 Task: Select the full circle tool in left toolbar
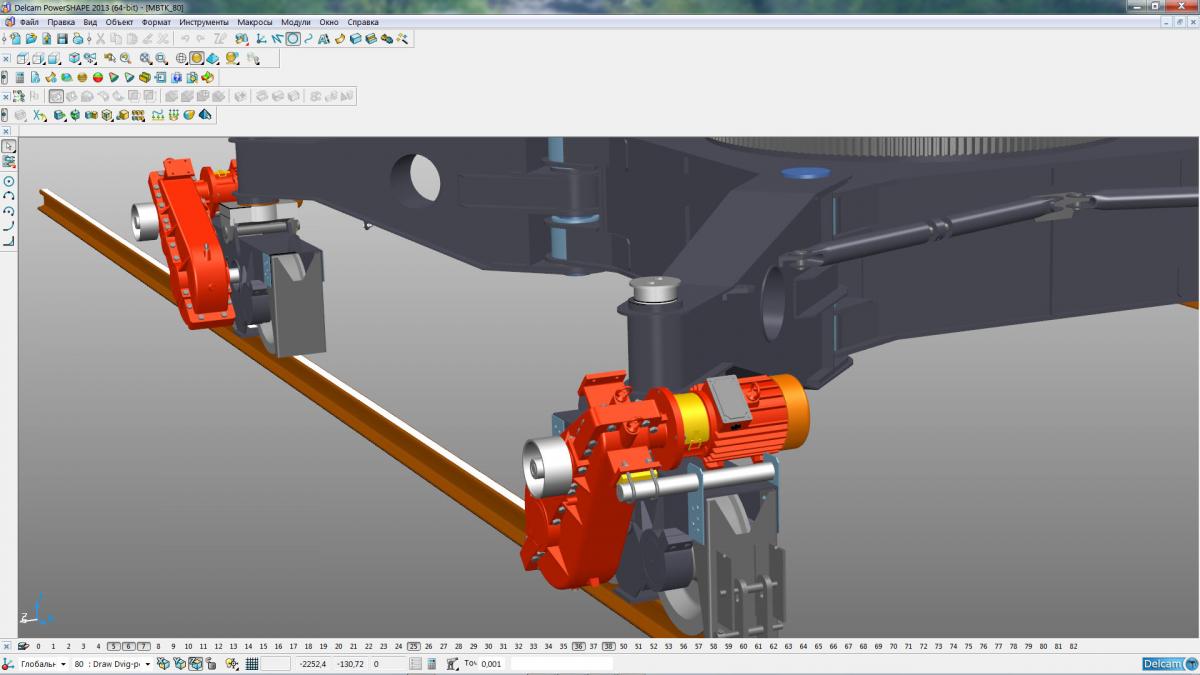(x=9, y=181)
